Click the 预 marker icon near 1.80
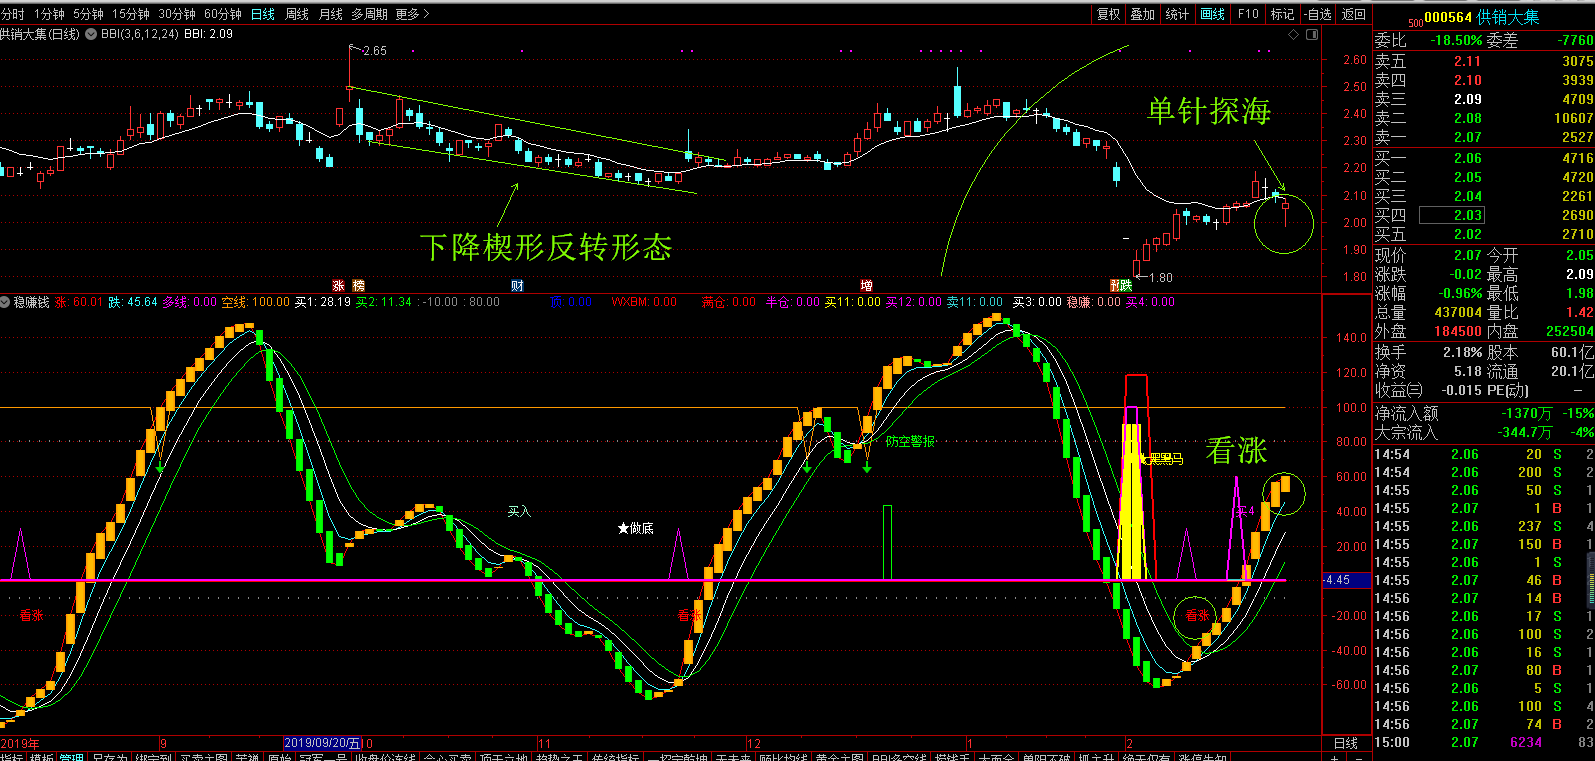Image resolution: width=1595 pixels, height=761 pixels. pyautogui.click(x=1116, y=285)
